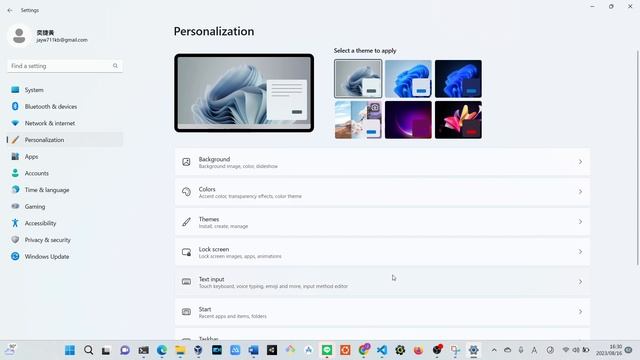Image resolution: width=640 pixels, height=360 pixels.
Task: Open network and volume quick settings
Action: [x=576, y=350]
